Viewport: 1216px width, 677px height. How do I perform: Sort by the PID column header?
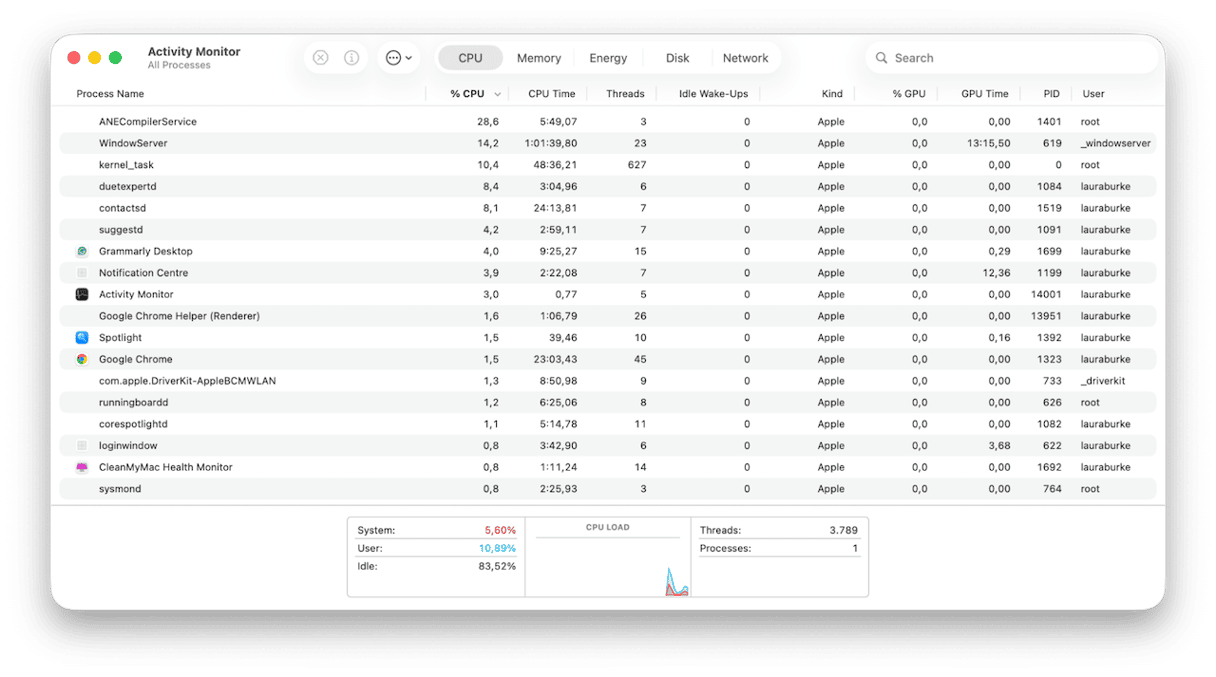pyautogui.click(x=1051, y=93)
